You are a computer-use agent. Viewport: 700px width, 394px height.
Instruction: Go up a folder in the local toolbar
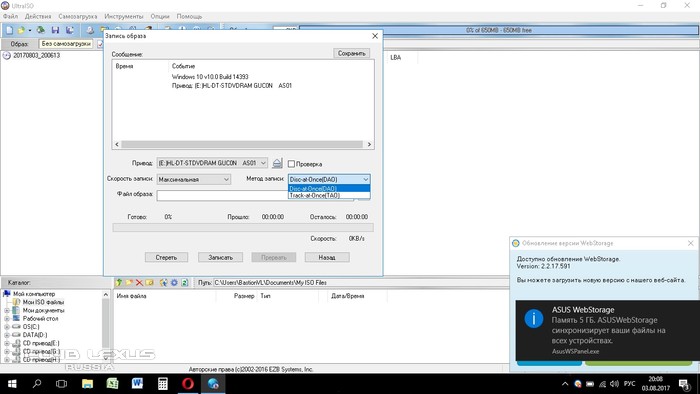[119, 282]
